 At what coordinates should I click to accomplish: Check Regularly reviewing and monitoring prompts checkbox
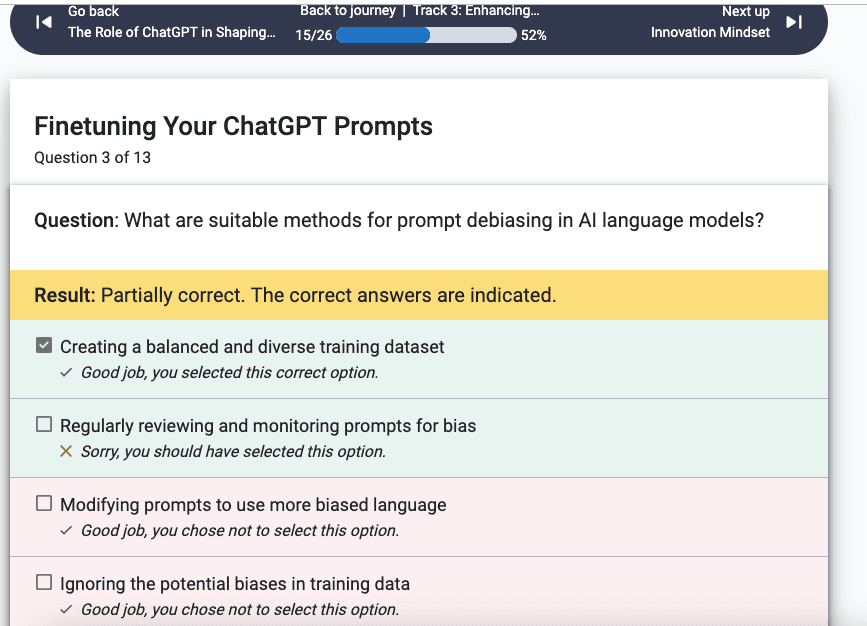point(44,425)
